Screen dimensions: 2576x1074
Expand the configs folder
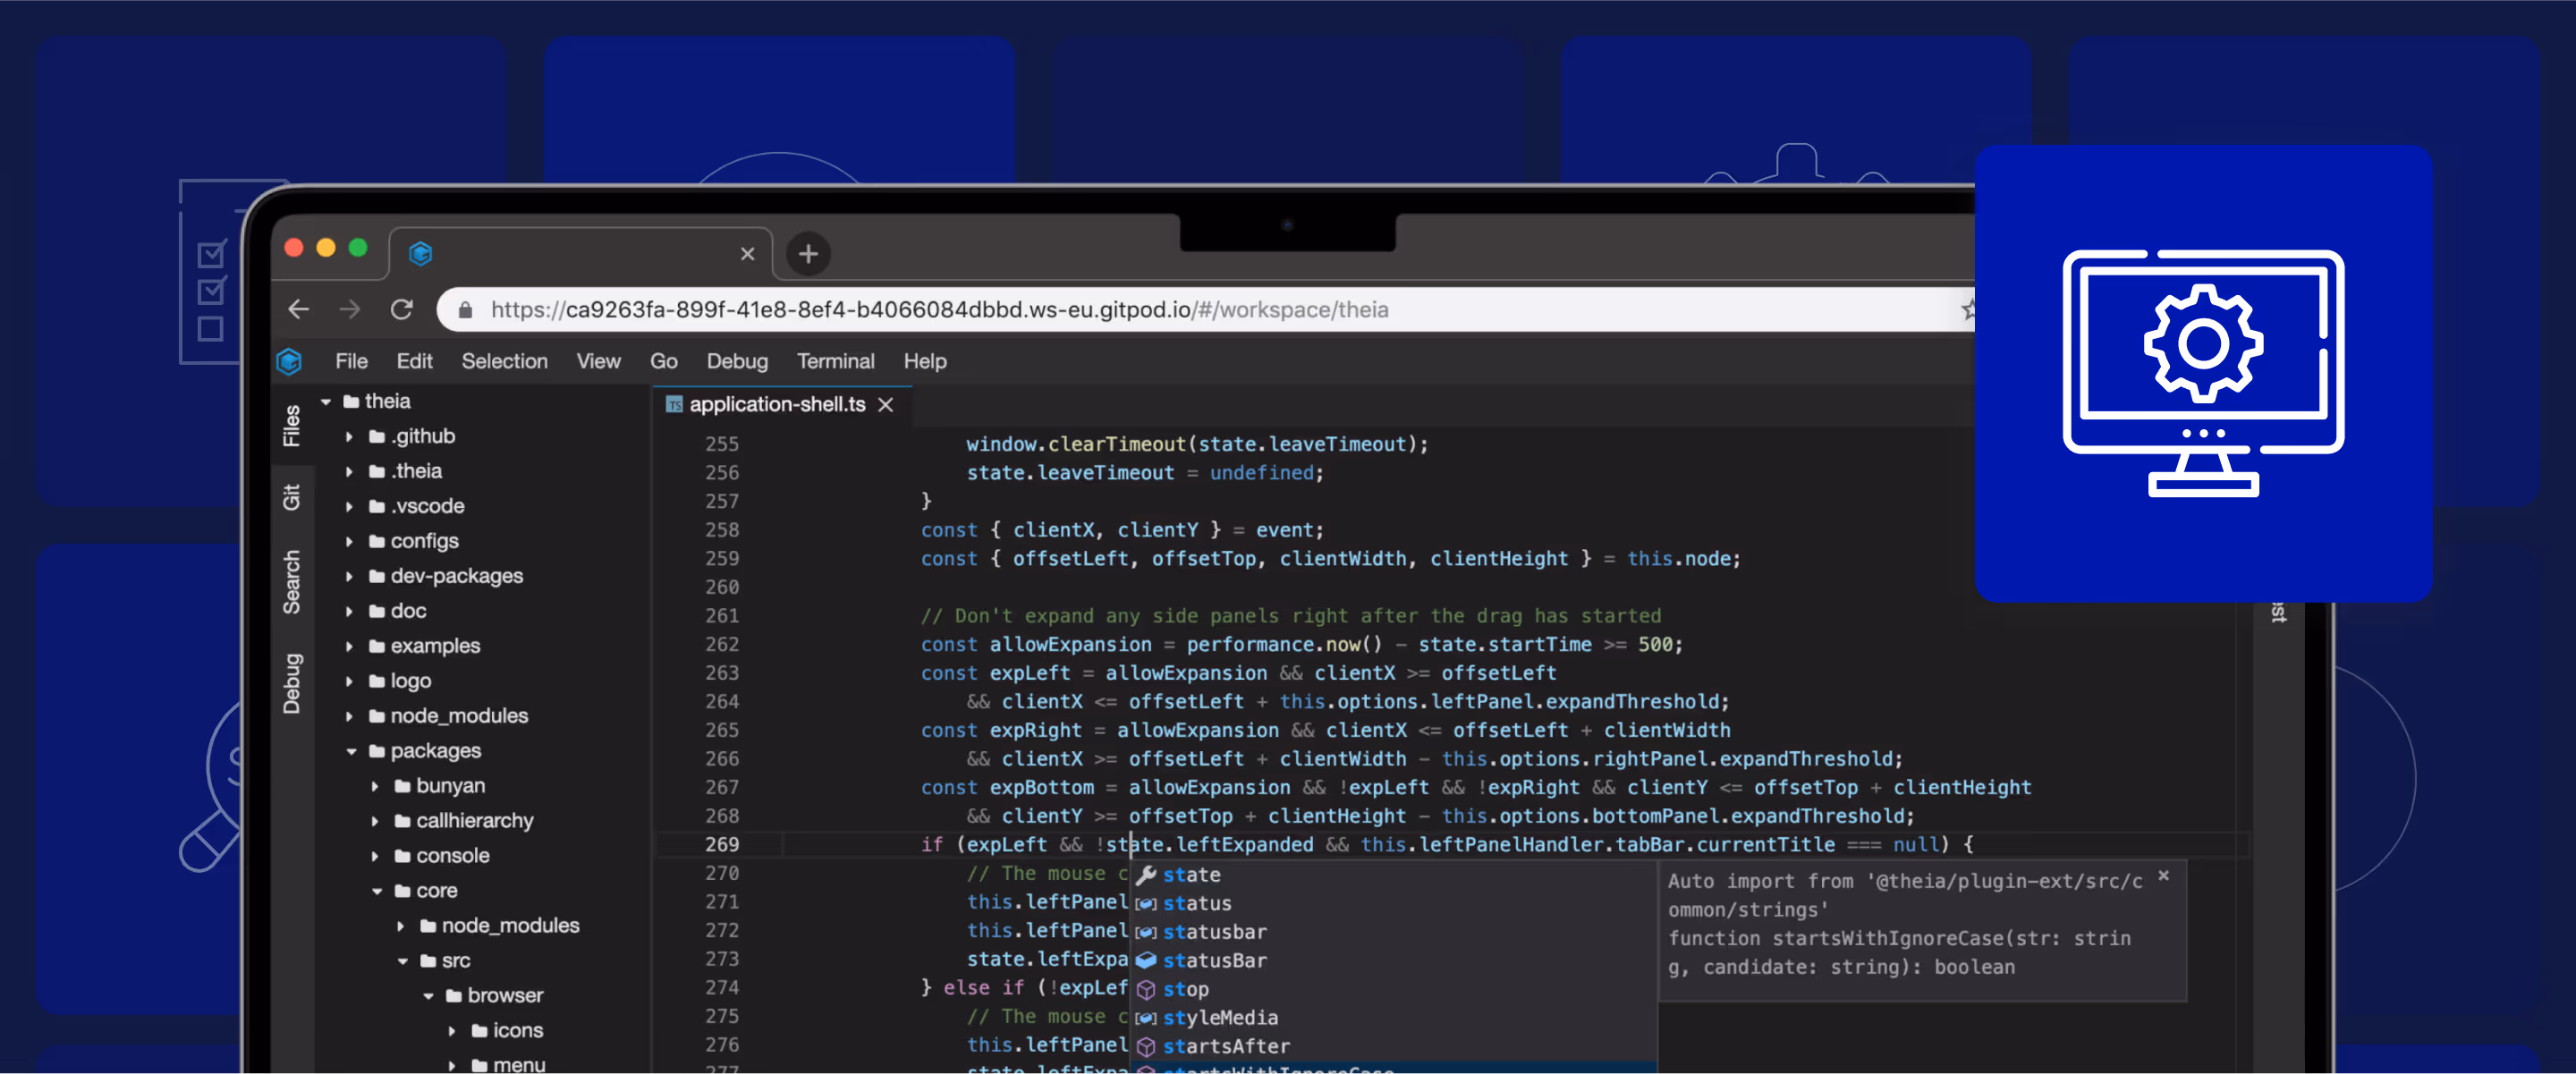tap(349, 541)
